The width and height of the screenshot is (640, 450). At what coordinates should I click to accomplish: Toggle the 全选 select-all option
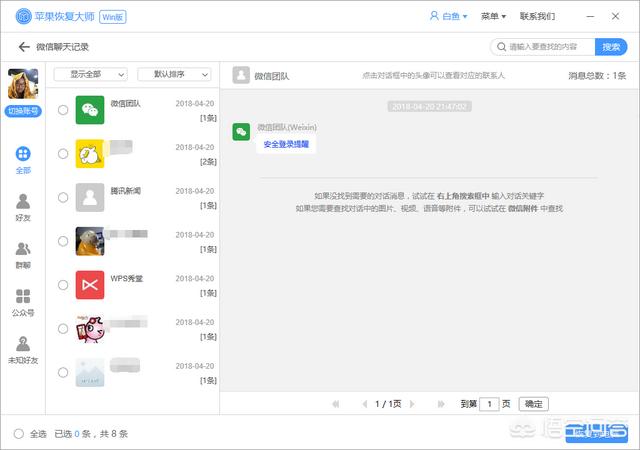(x=19, y=434)
